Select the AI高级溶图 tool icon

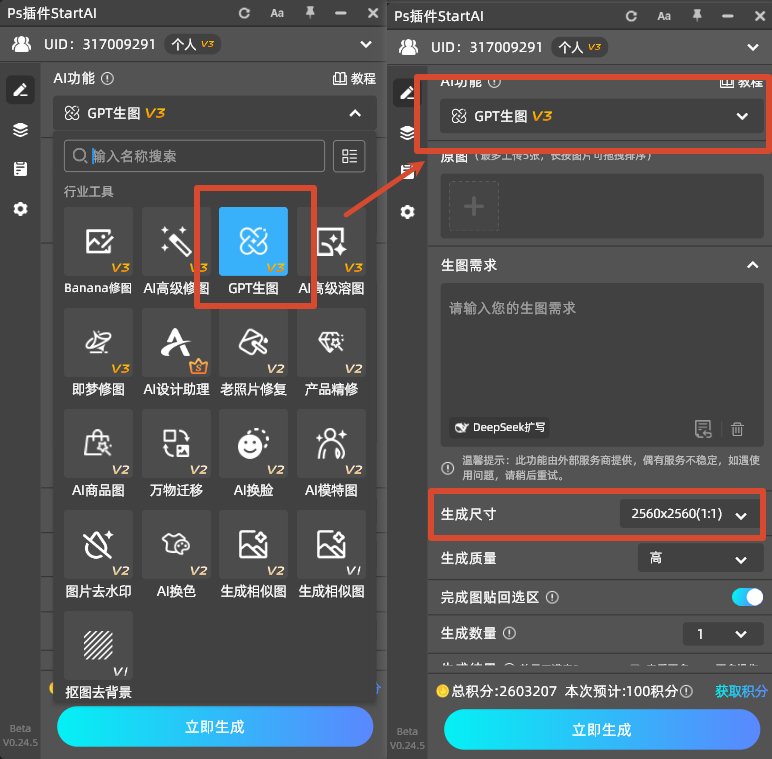pyautogui.click(x=331, y=241)
